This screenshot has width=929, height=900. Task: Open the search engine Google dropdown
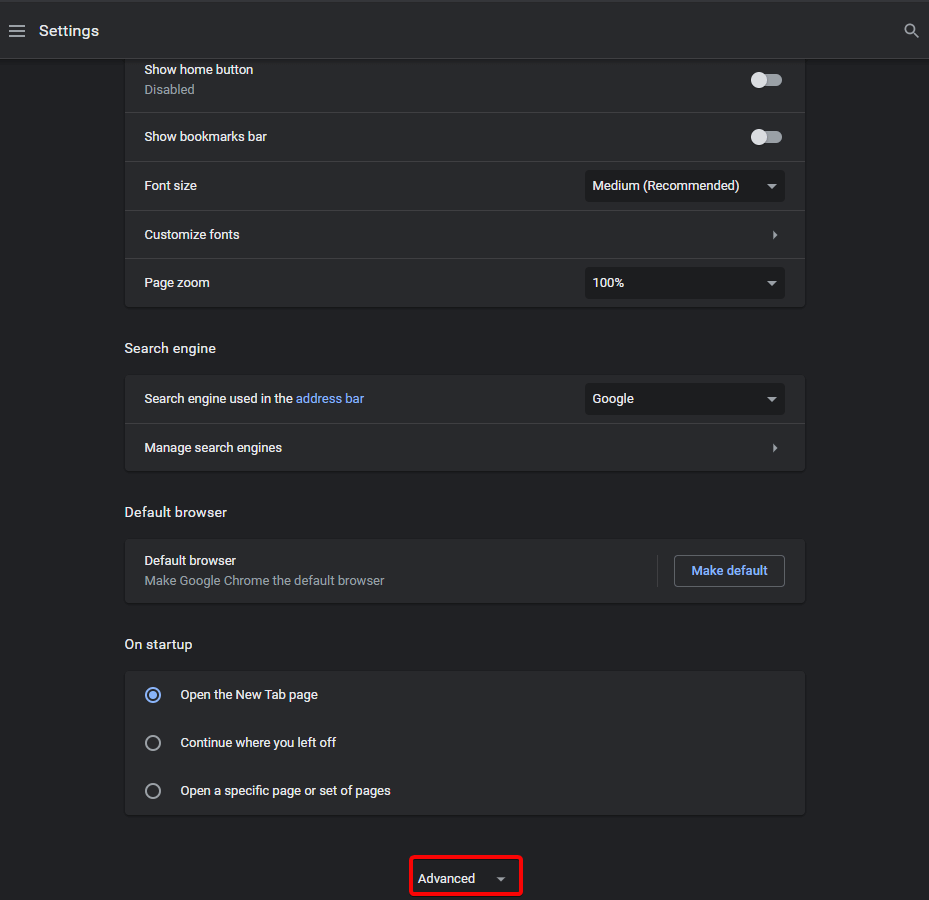[684, 399]
